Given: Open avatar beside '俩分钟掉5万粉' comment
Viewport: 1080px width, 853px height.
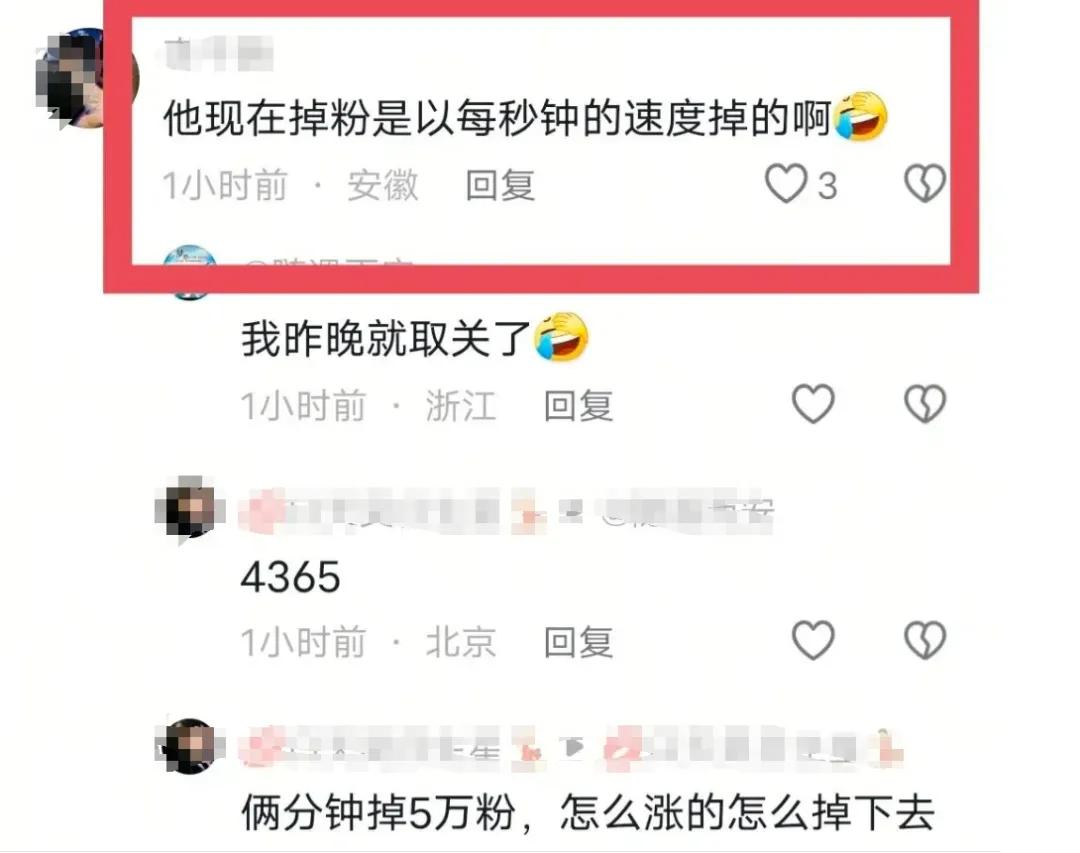Looking at the screenshot, I should coord(189,746).
